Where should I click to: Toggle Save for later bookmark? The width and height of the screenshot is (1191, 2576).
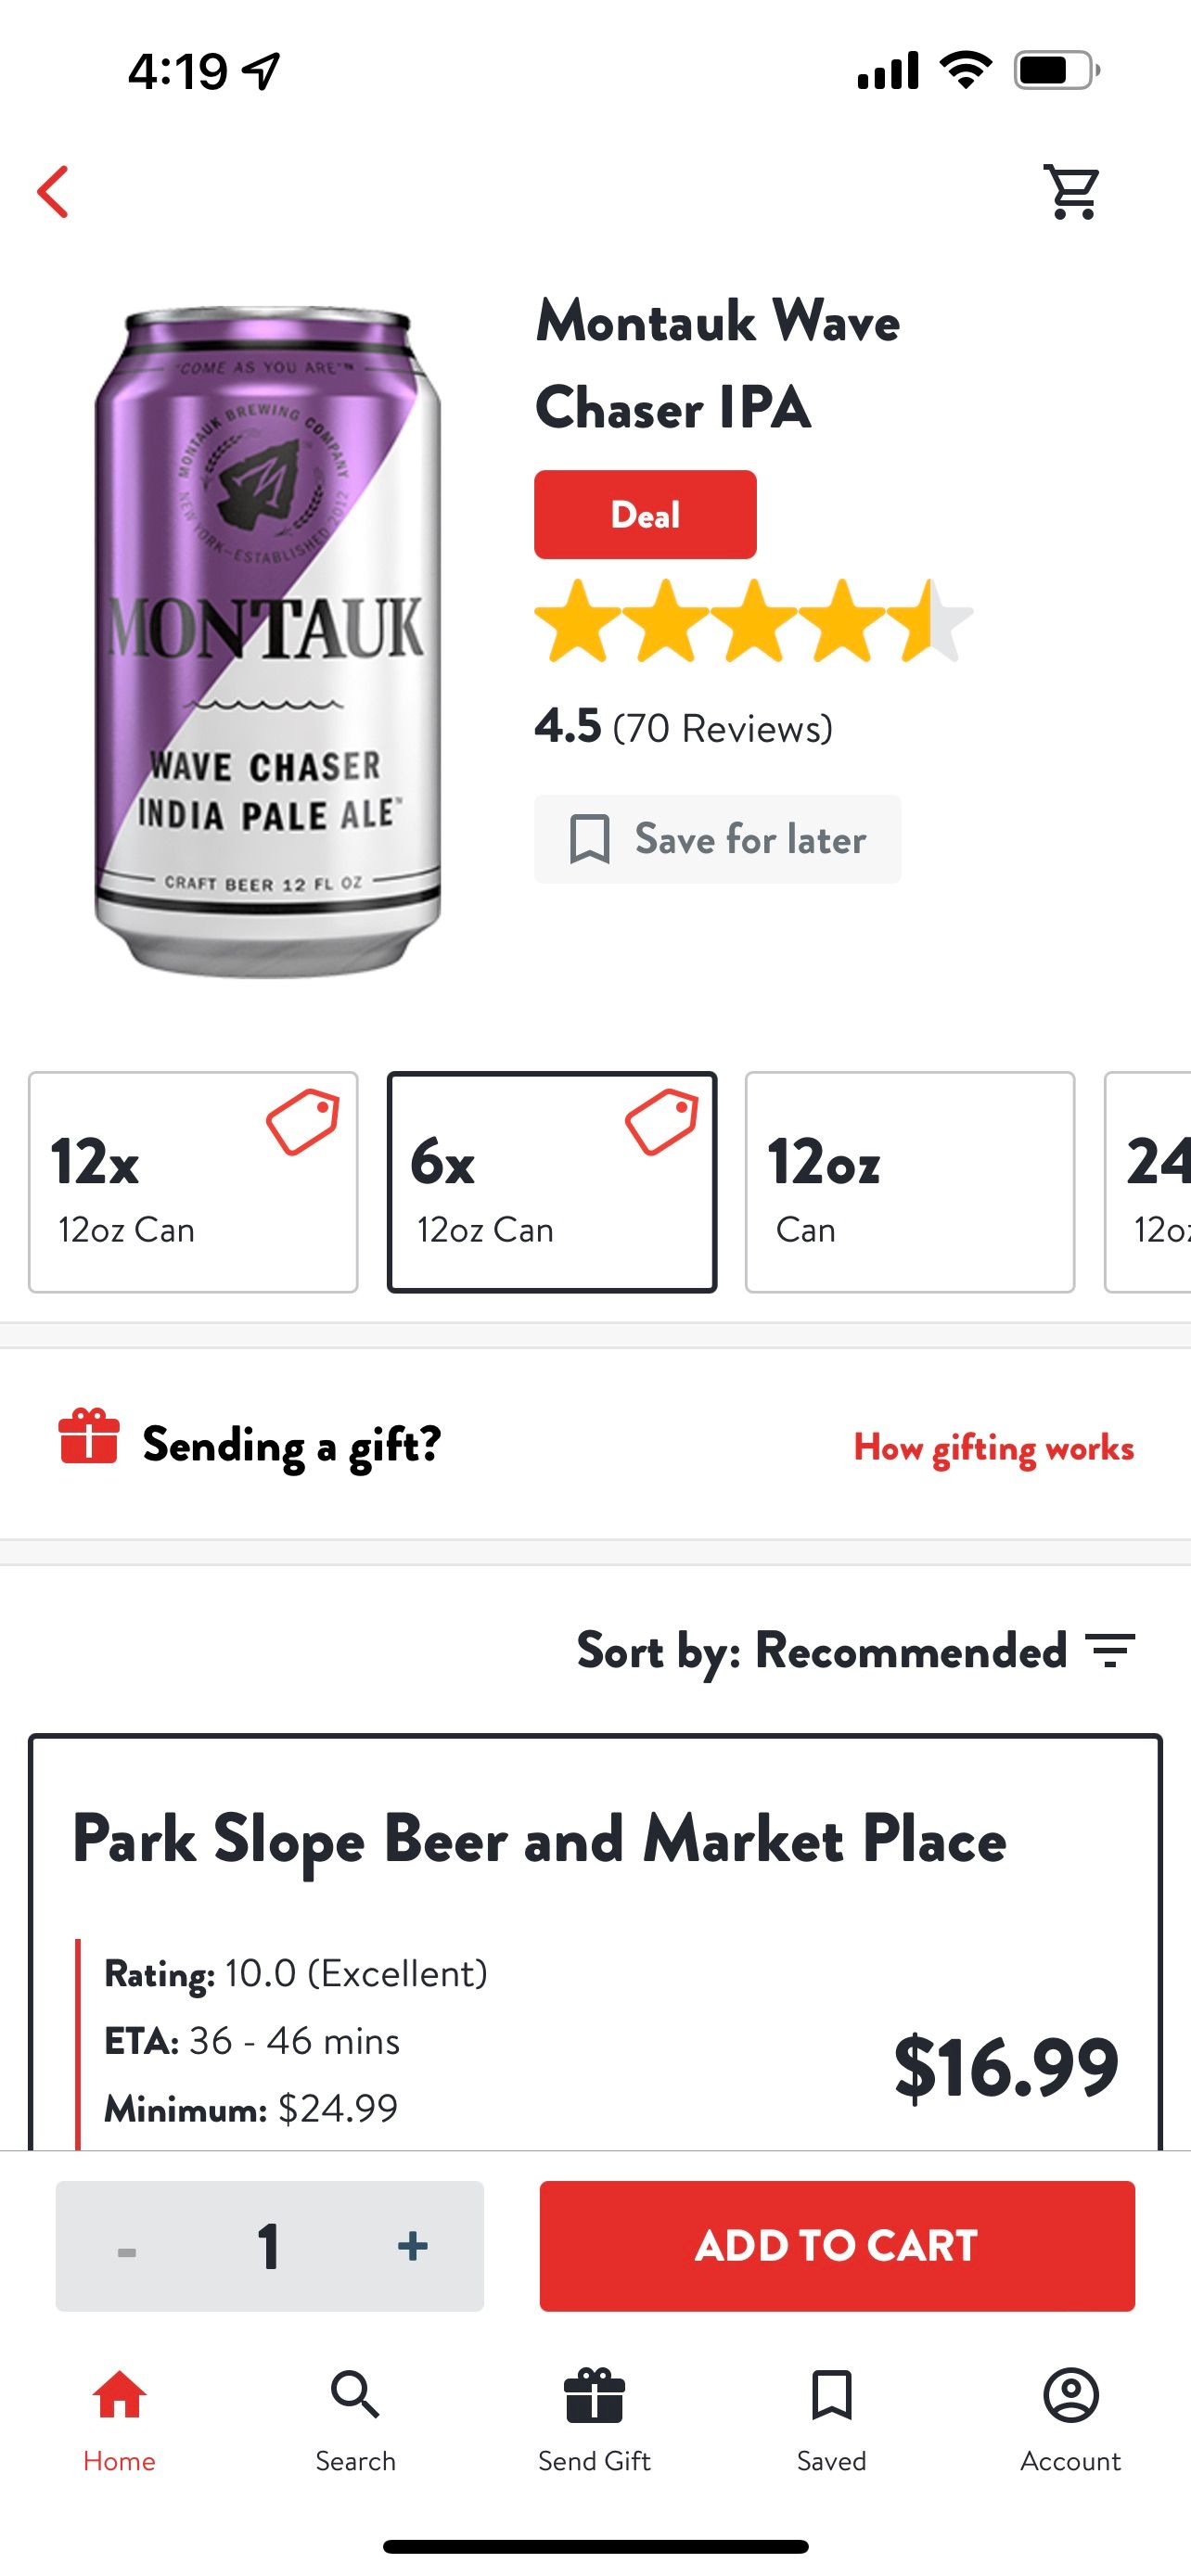717,839
